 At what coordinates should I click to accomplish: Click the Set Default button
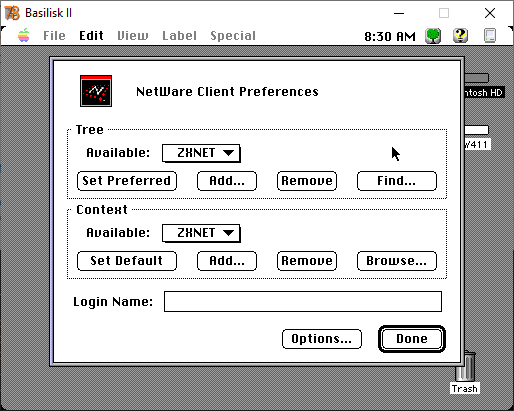127,261
